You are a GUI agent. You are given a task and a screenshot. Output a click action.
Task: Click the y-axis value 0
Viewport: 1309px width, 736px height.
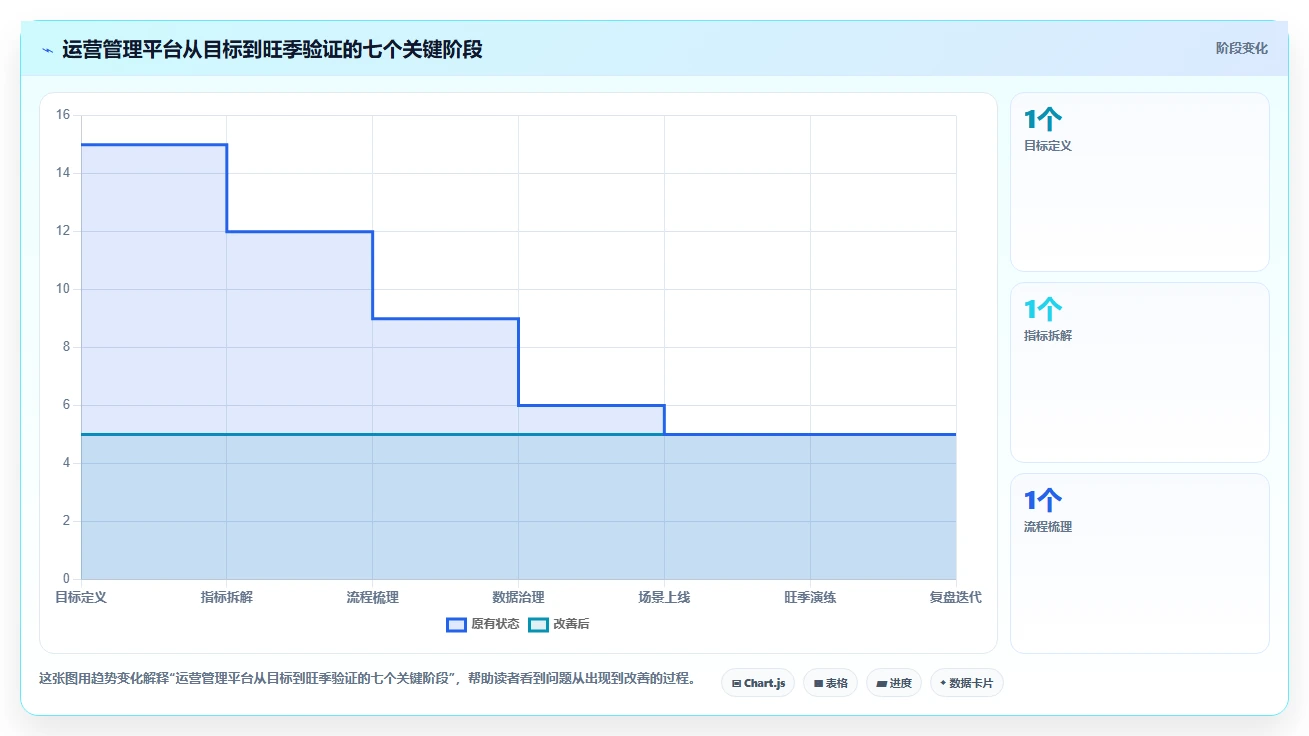tap(66, 579)
